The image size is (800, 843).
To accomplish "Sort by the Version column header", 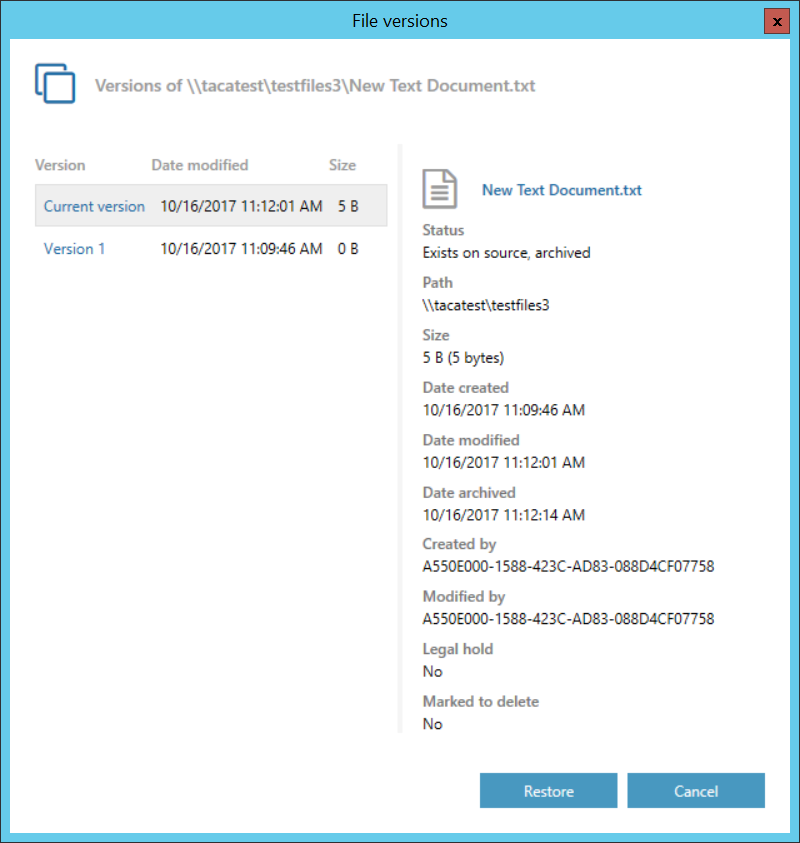I will point(60,165).
